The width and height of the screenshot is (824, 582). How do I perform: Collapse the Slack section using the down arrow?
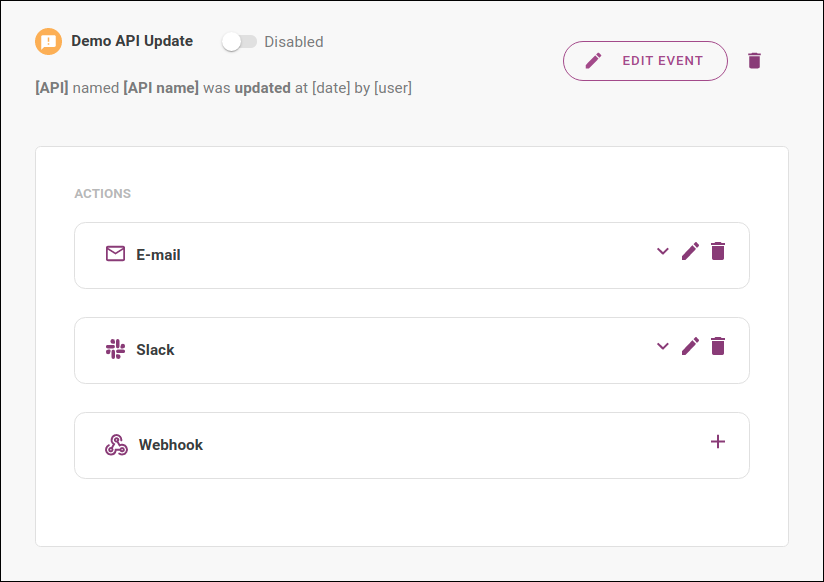coord(662,347)
